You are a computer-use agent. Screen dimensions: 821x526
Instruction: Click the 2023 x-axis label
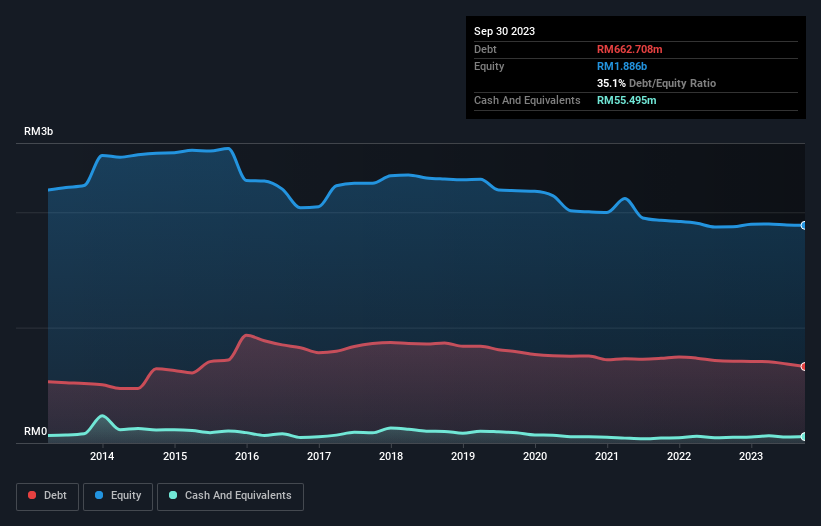[751, 456]
